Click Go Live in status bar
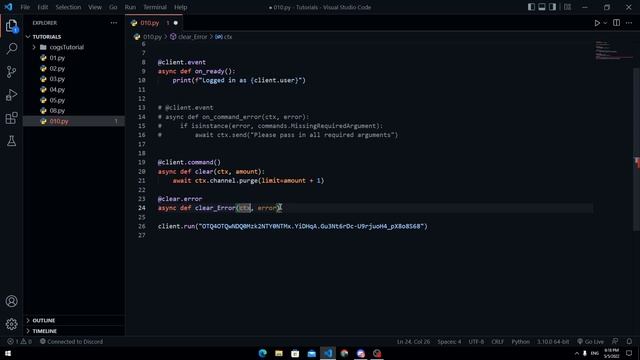 (x=590, y=342)
